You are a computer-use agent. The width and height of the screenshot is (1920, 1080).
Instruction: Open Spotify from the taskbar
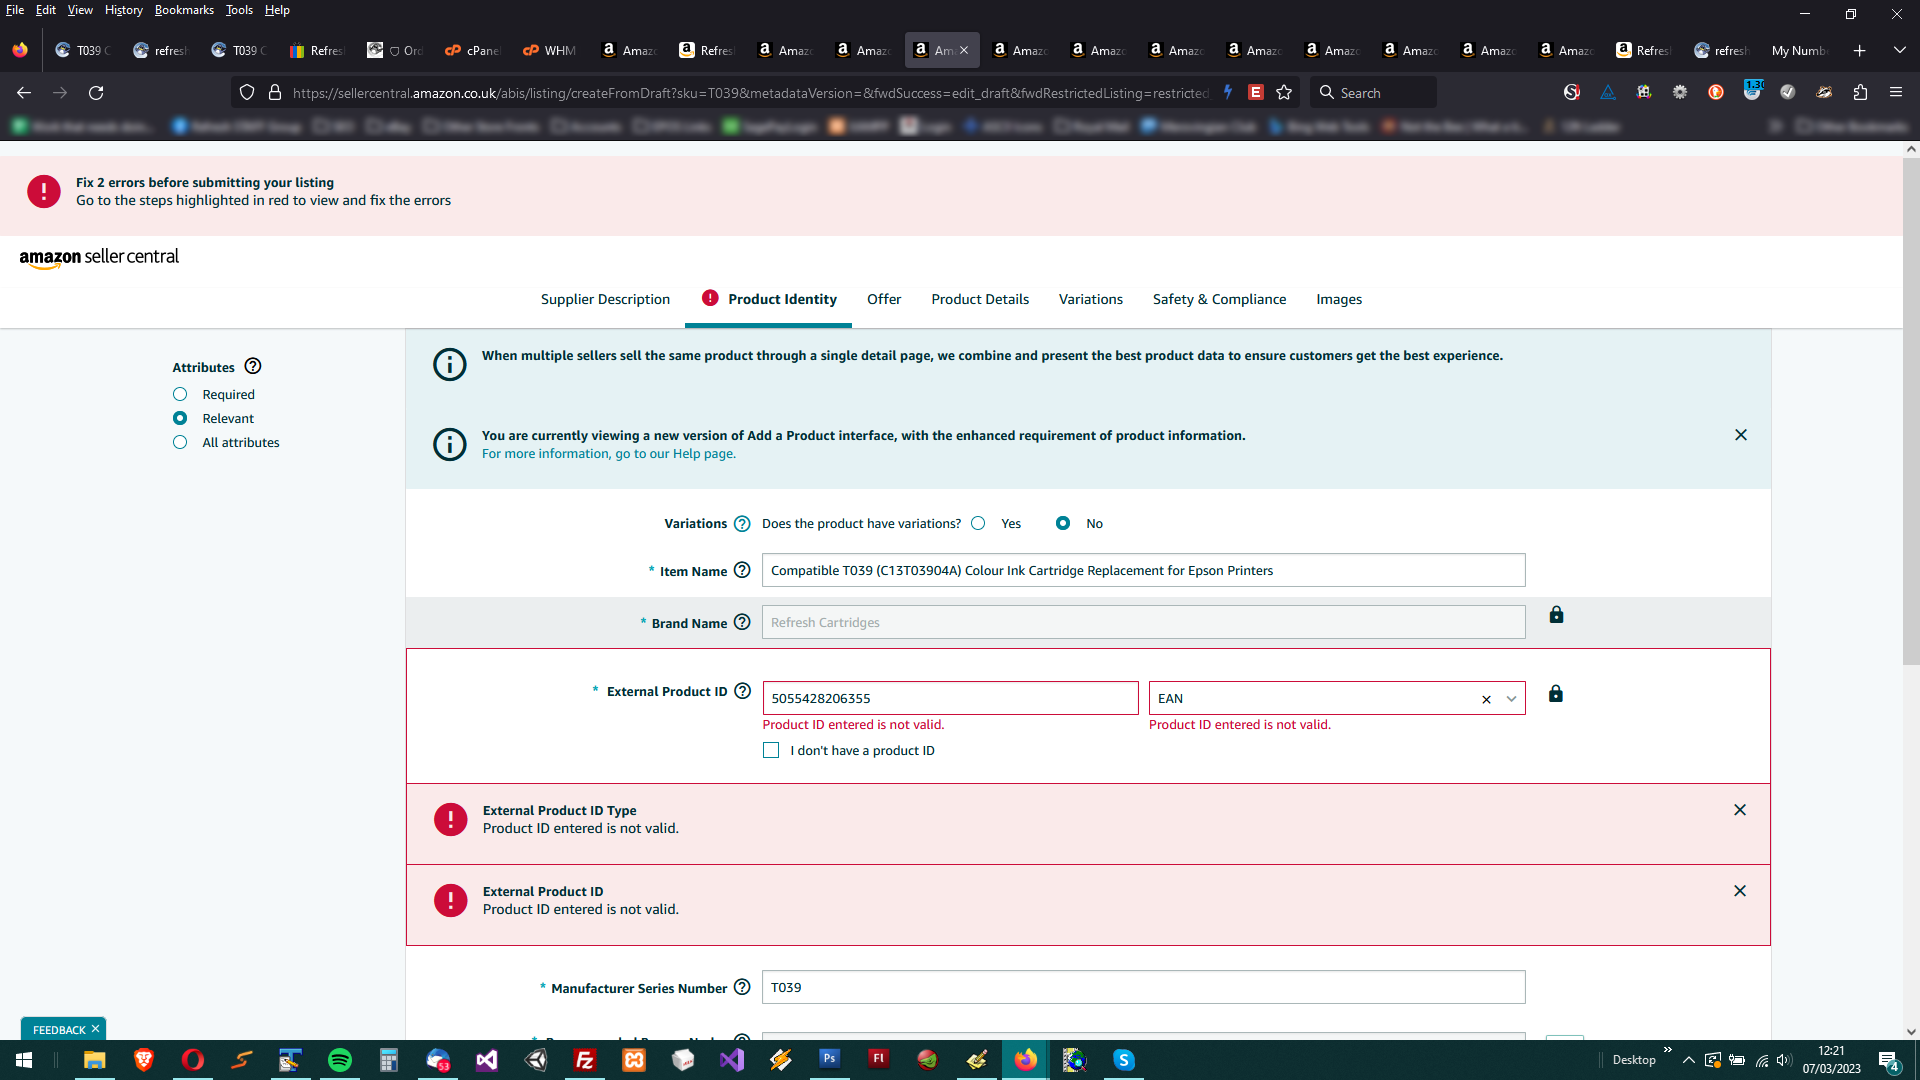click(x=340, y=1060)
